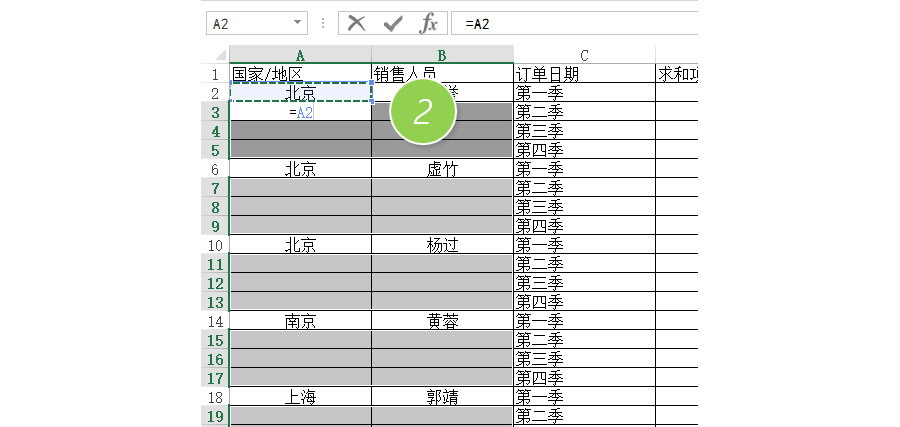Click cell B18 containing 郭靖
This screenshot has width=900, height=427.
pos(442,397)
